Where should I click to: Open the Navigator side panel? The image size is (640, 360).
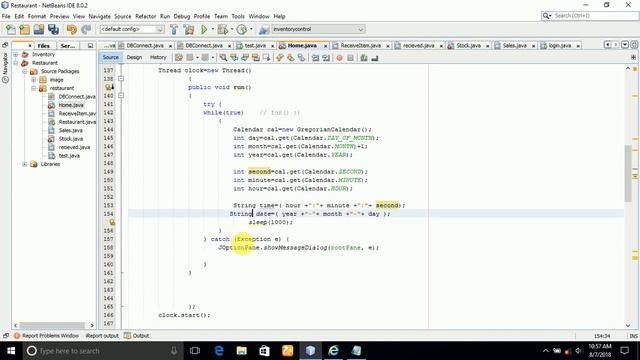tap(5, 69)
